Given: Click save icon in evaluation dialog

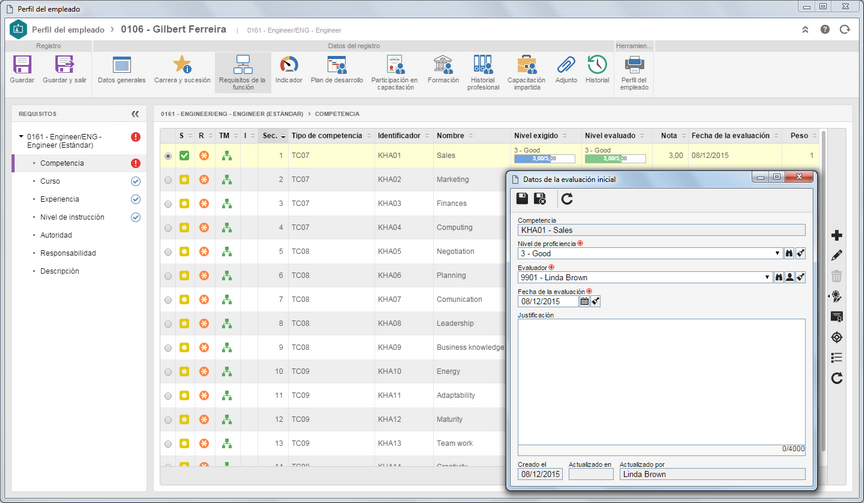Looking at the screenshot, I should click(x=522, y=198).
